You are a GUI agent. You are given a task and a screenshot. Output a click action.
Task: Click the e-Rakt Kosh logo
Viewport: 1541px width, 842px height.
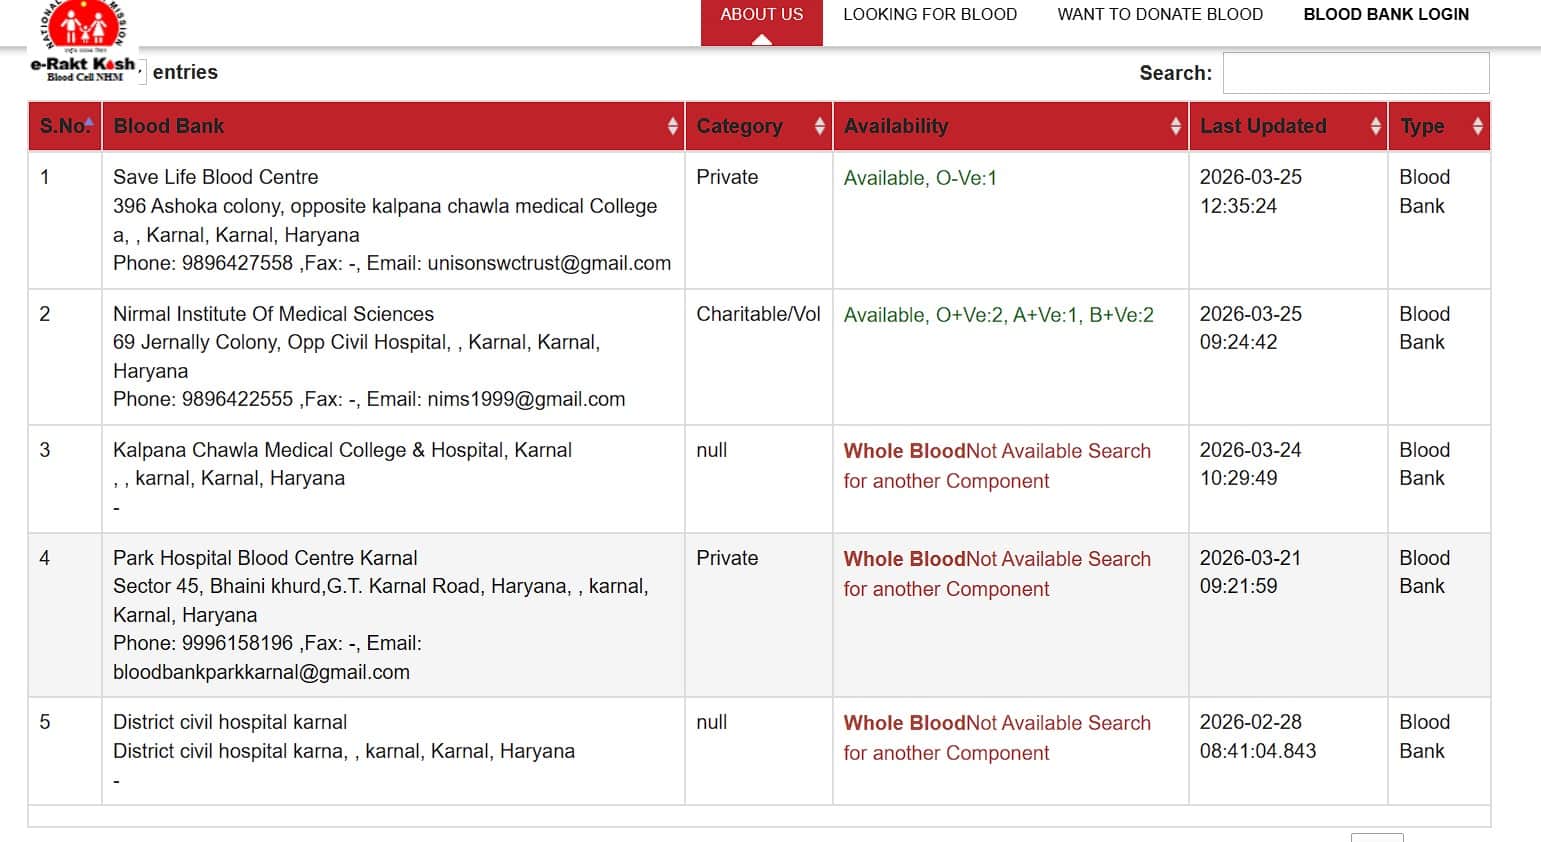click(82, 40)
